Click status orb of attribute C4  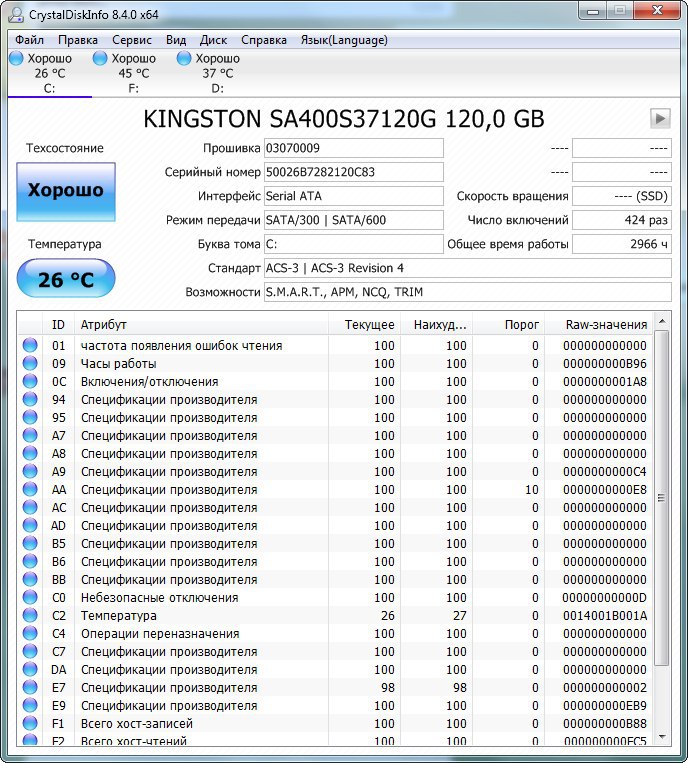30,633
